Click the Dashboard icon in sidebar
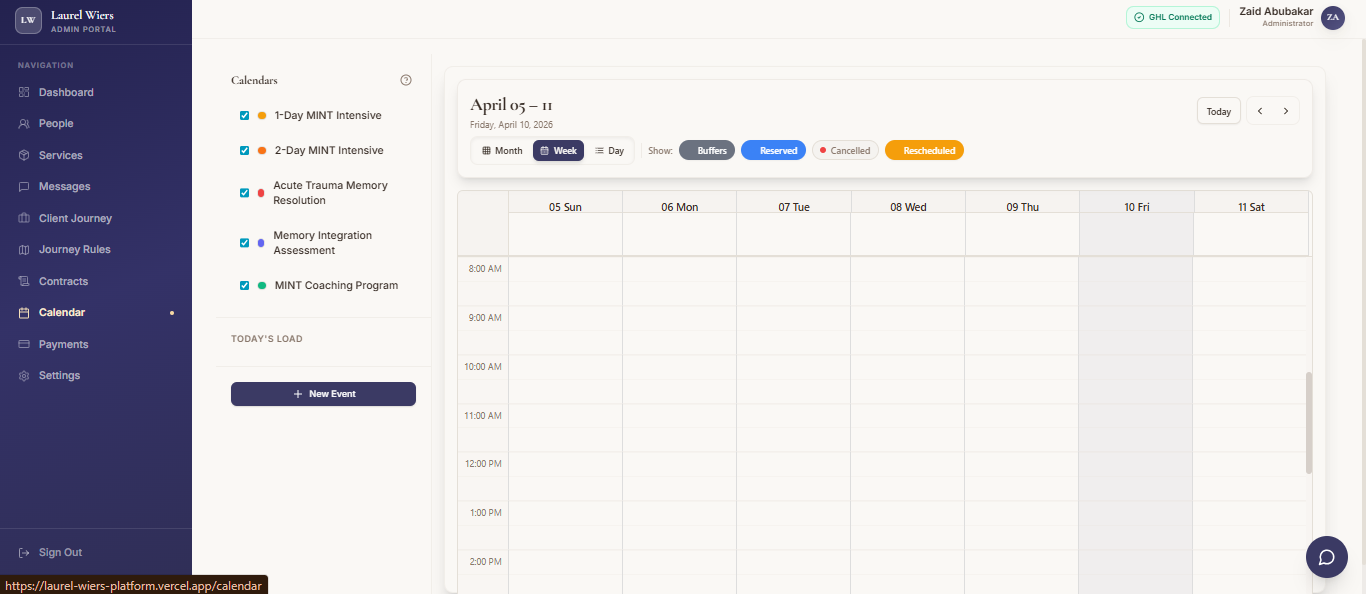This screenshot has width=1366, height=594. point(24,92)
